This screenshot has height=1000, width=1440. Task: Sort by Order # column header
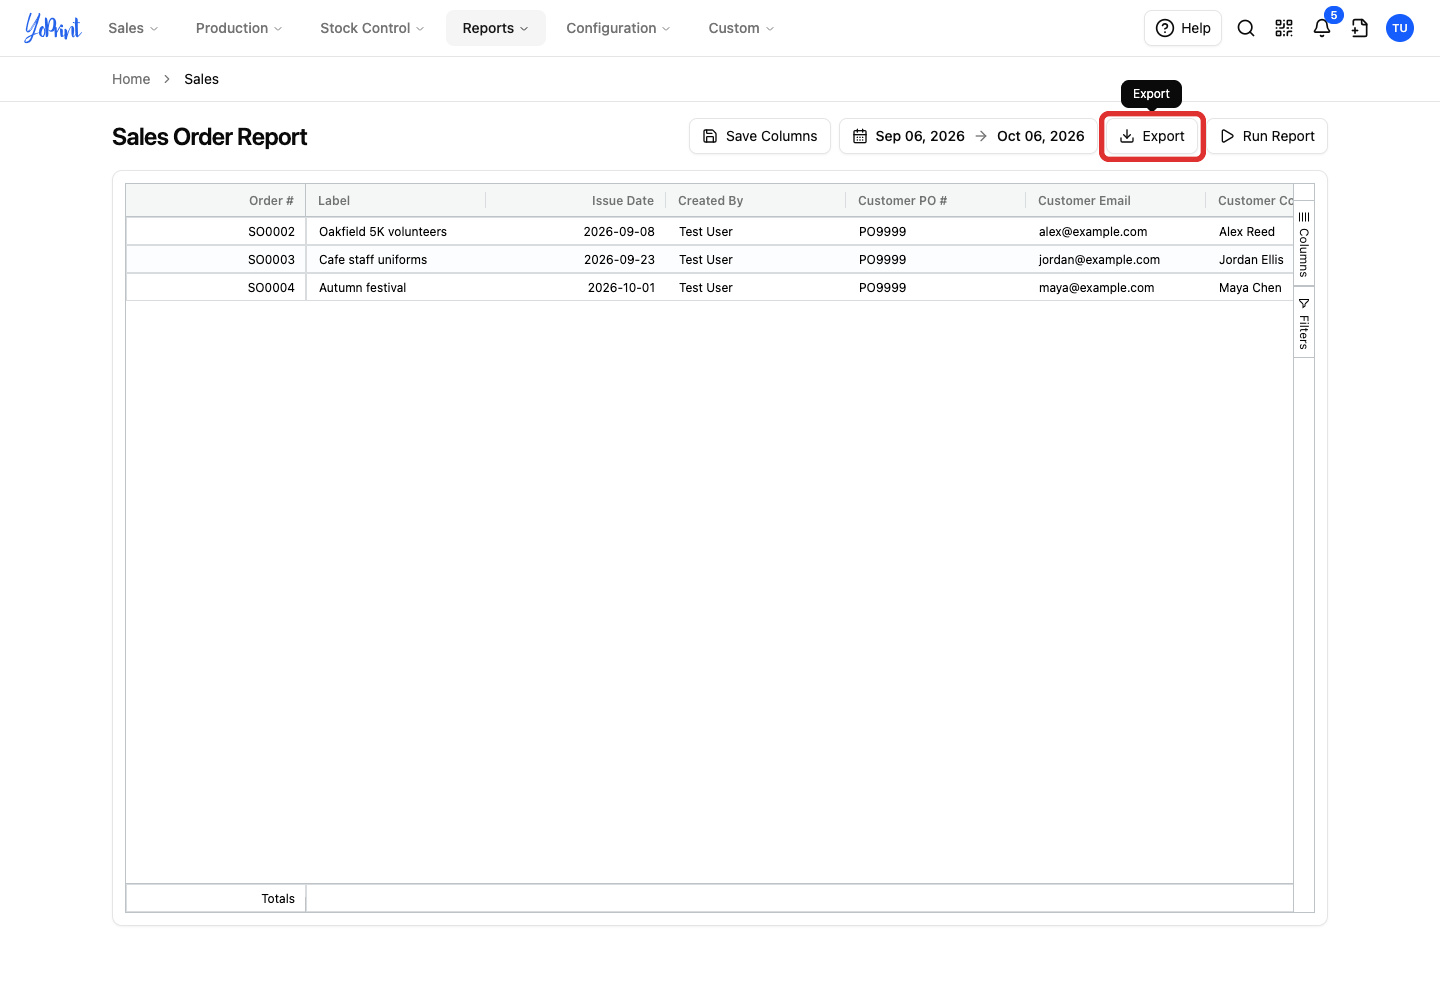[216, 201]
